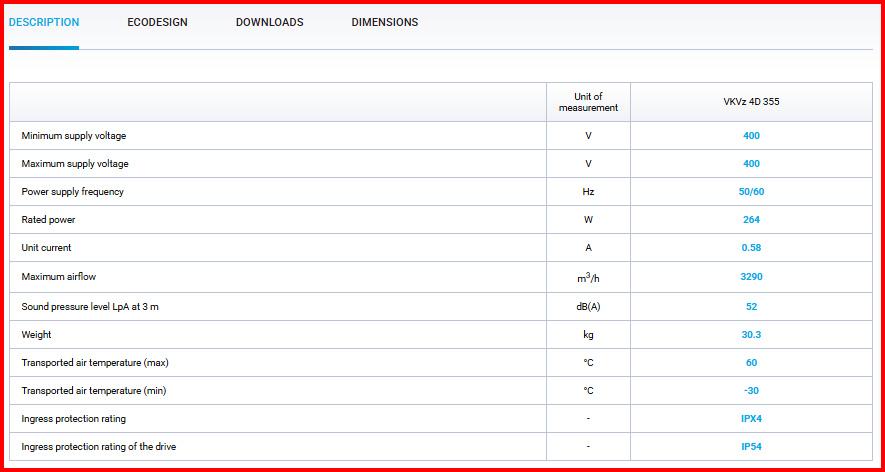
Task: Click the IP54 drive protection rating
Action: pyautogui.click(x=751, y=447)
